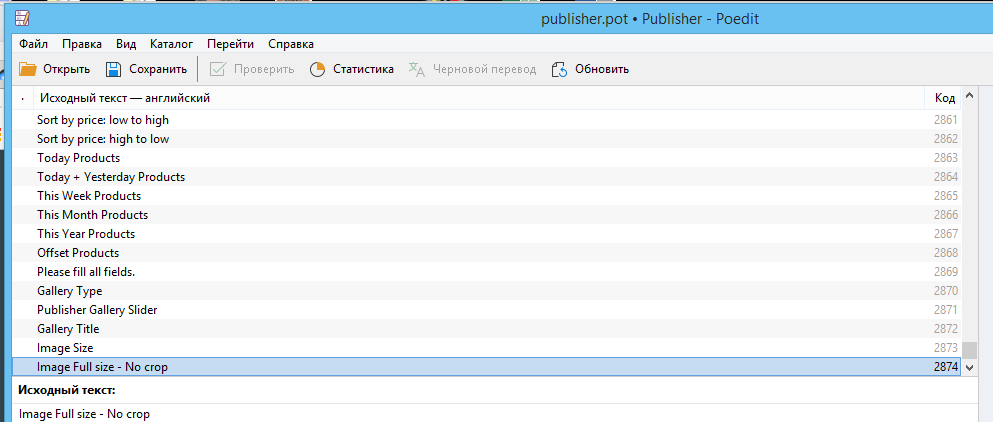This screenshot has height=422, width=993.
Task: Refresh catalog with the Обновить icon
Action: (559, 69)
